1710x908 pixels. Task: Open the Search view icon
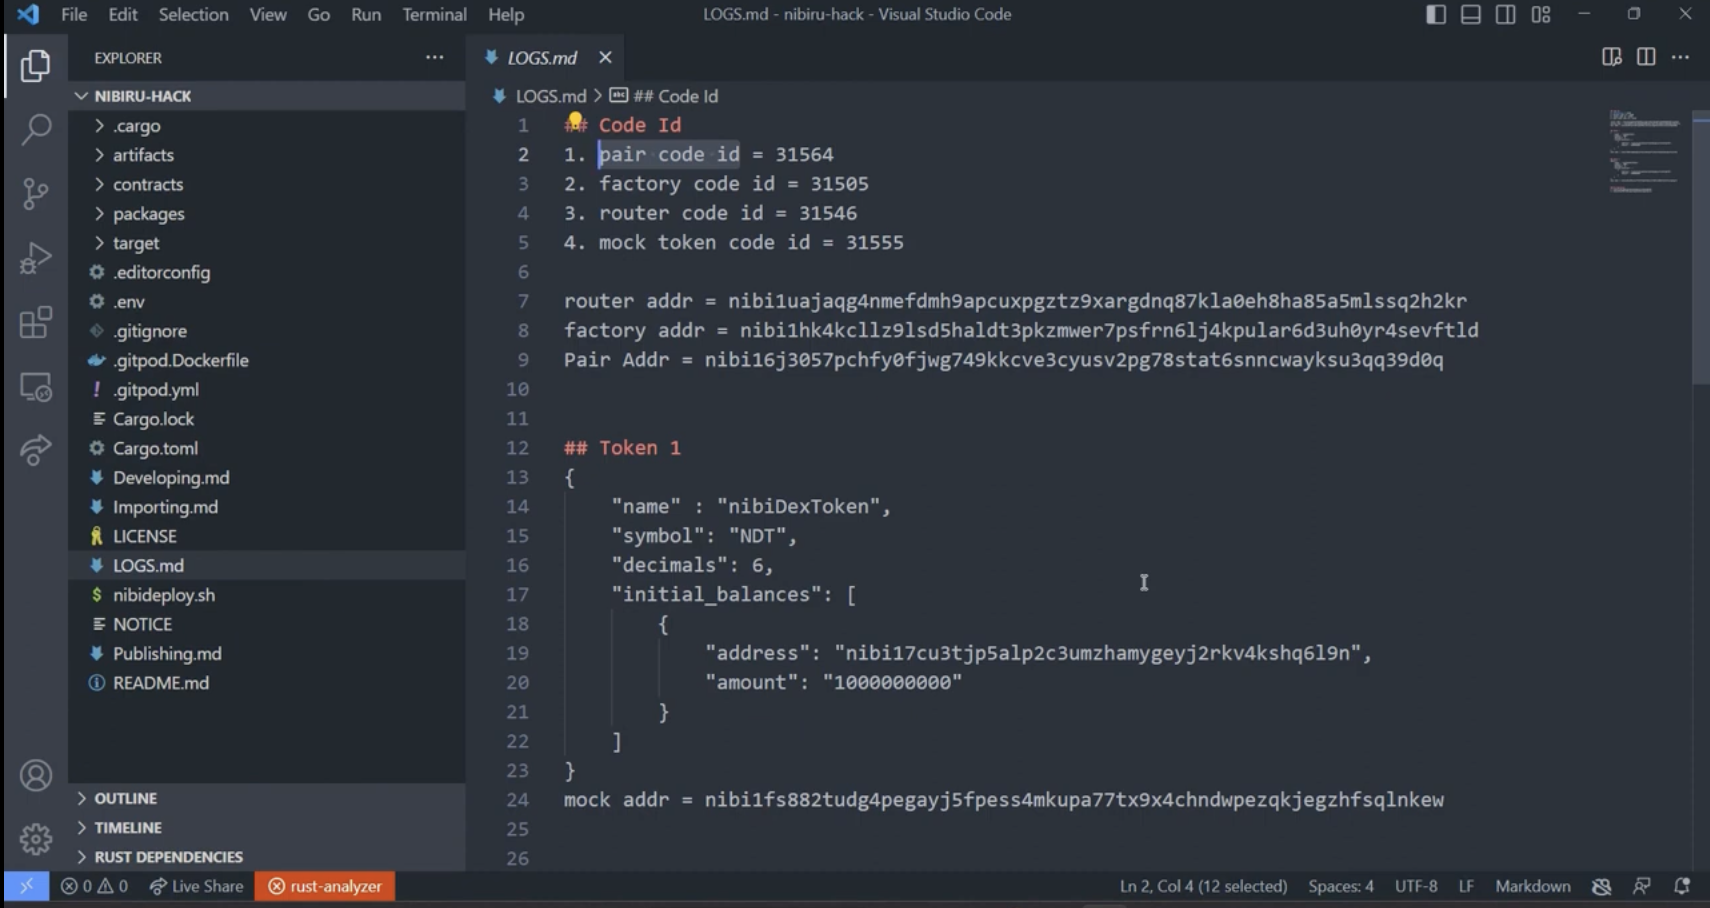36,129
